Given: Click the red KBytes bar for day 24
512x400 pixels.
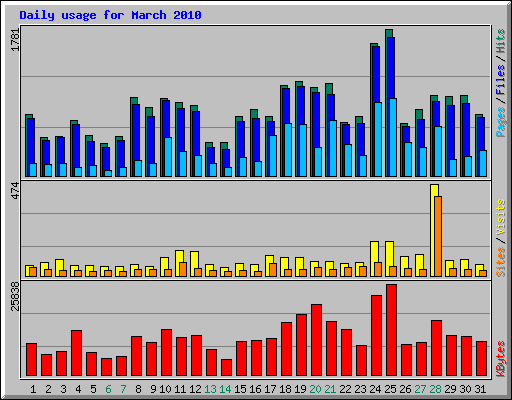Looking at the screenshot, I should 376,336.
